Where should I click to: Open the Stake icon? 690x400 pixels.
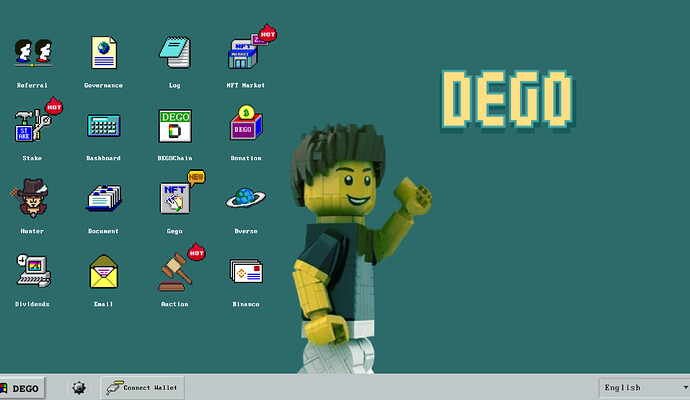[31, 126]
